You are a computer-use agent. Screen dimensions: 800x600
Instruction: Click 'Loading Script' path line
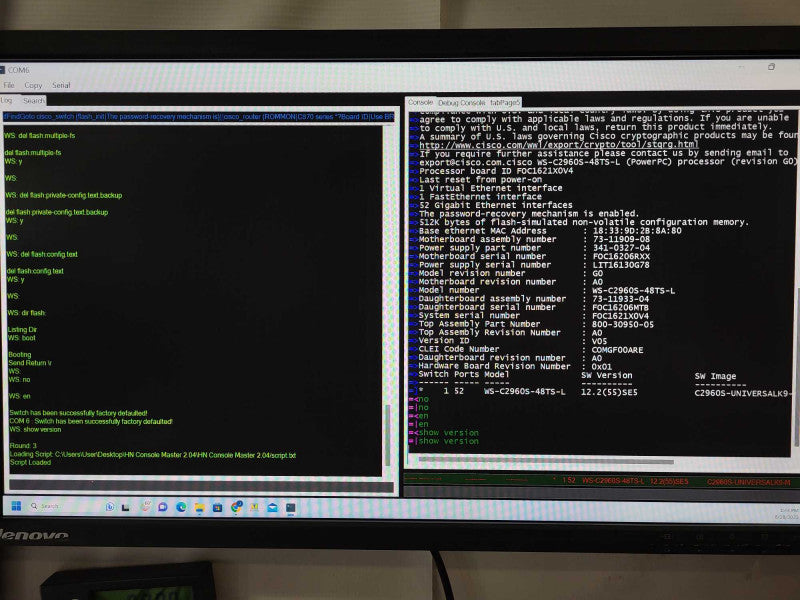(153, 455)
